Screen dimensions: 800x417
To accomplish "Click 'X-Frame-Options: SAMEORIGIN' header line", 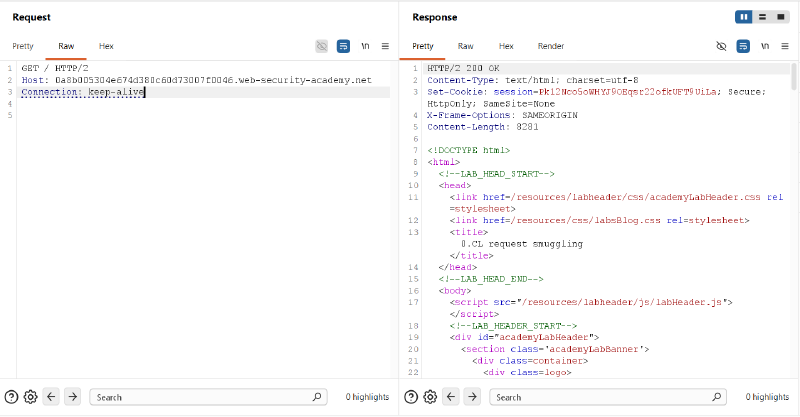I will (502, 115).
